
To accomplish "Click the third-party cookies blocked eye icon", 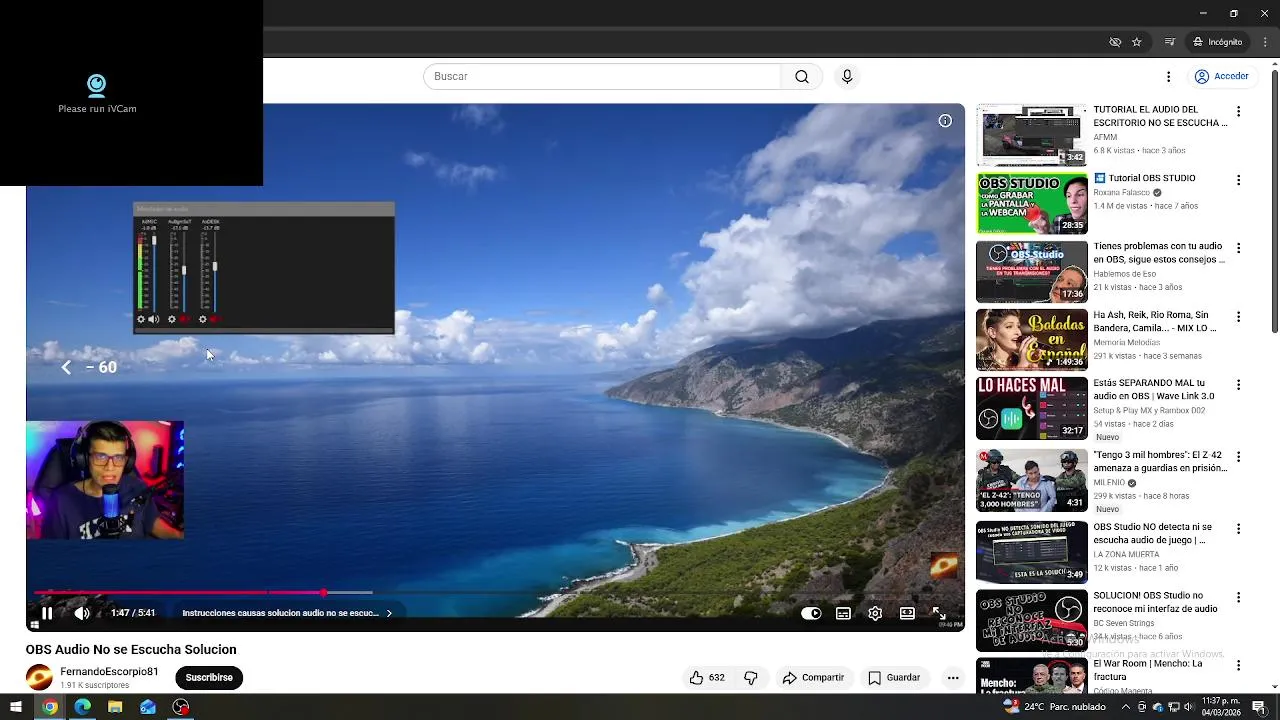I will click(1115, 42).
